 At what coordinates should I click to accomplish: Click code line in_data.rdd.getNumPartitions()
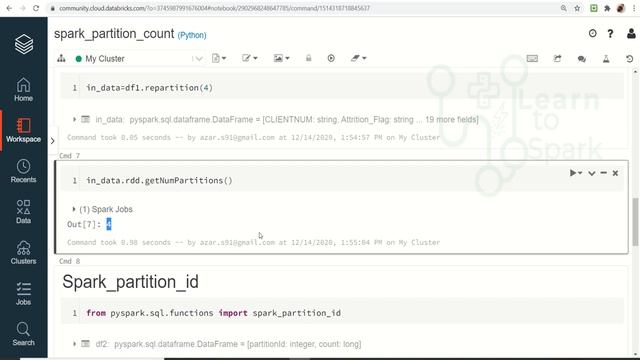159,180
